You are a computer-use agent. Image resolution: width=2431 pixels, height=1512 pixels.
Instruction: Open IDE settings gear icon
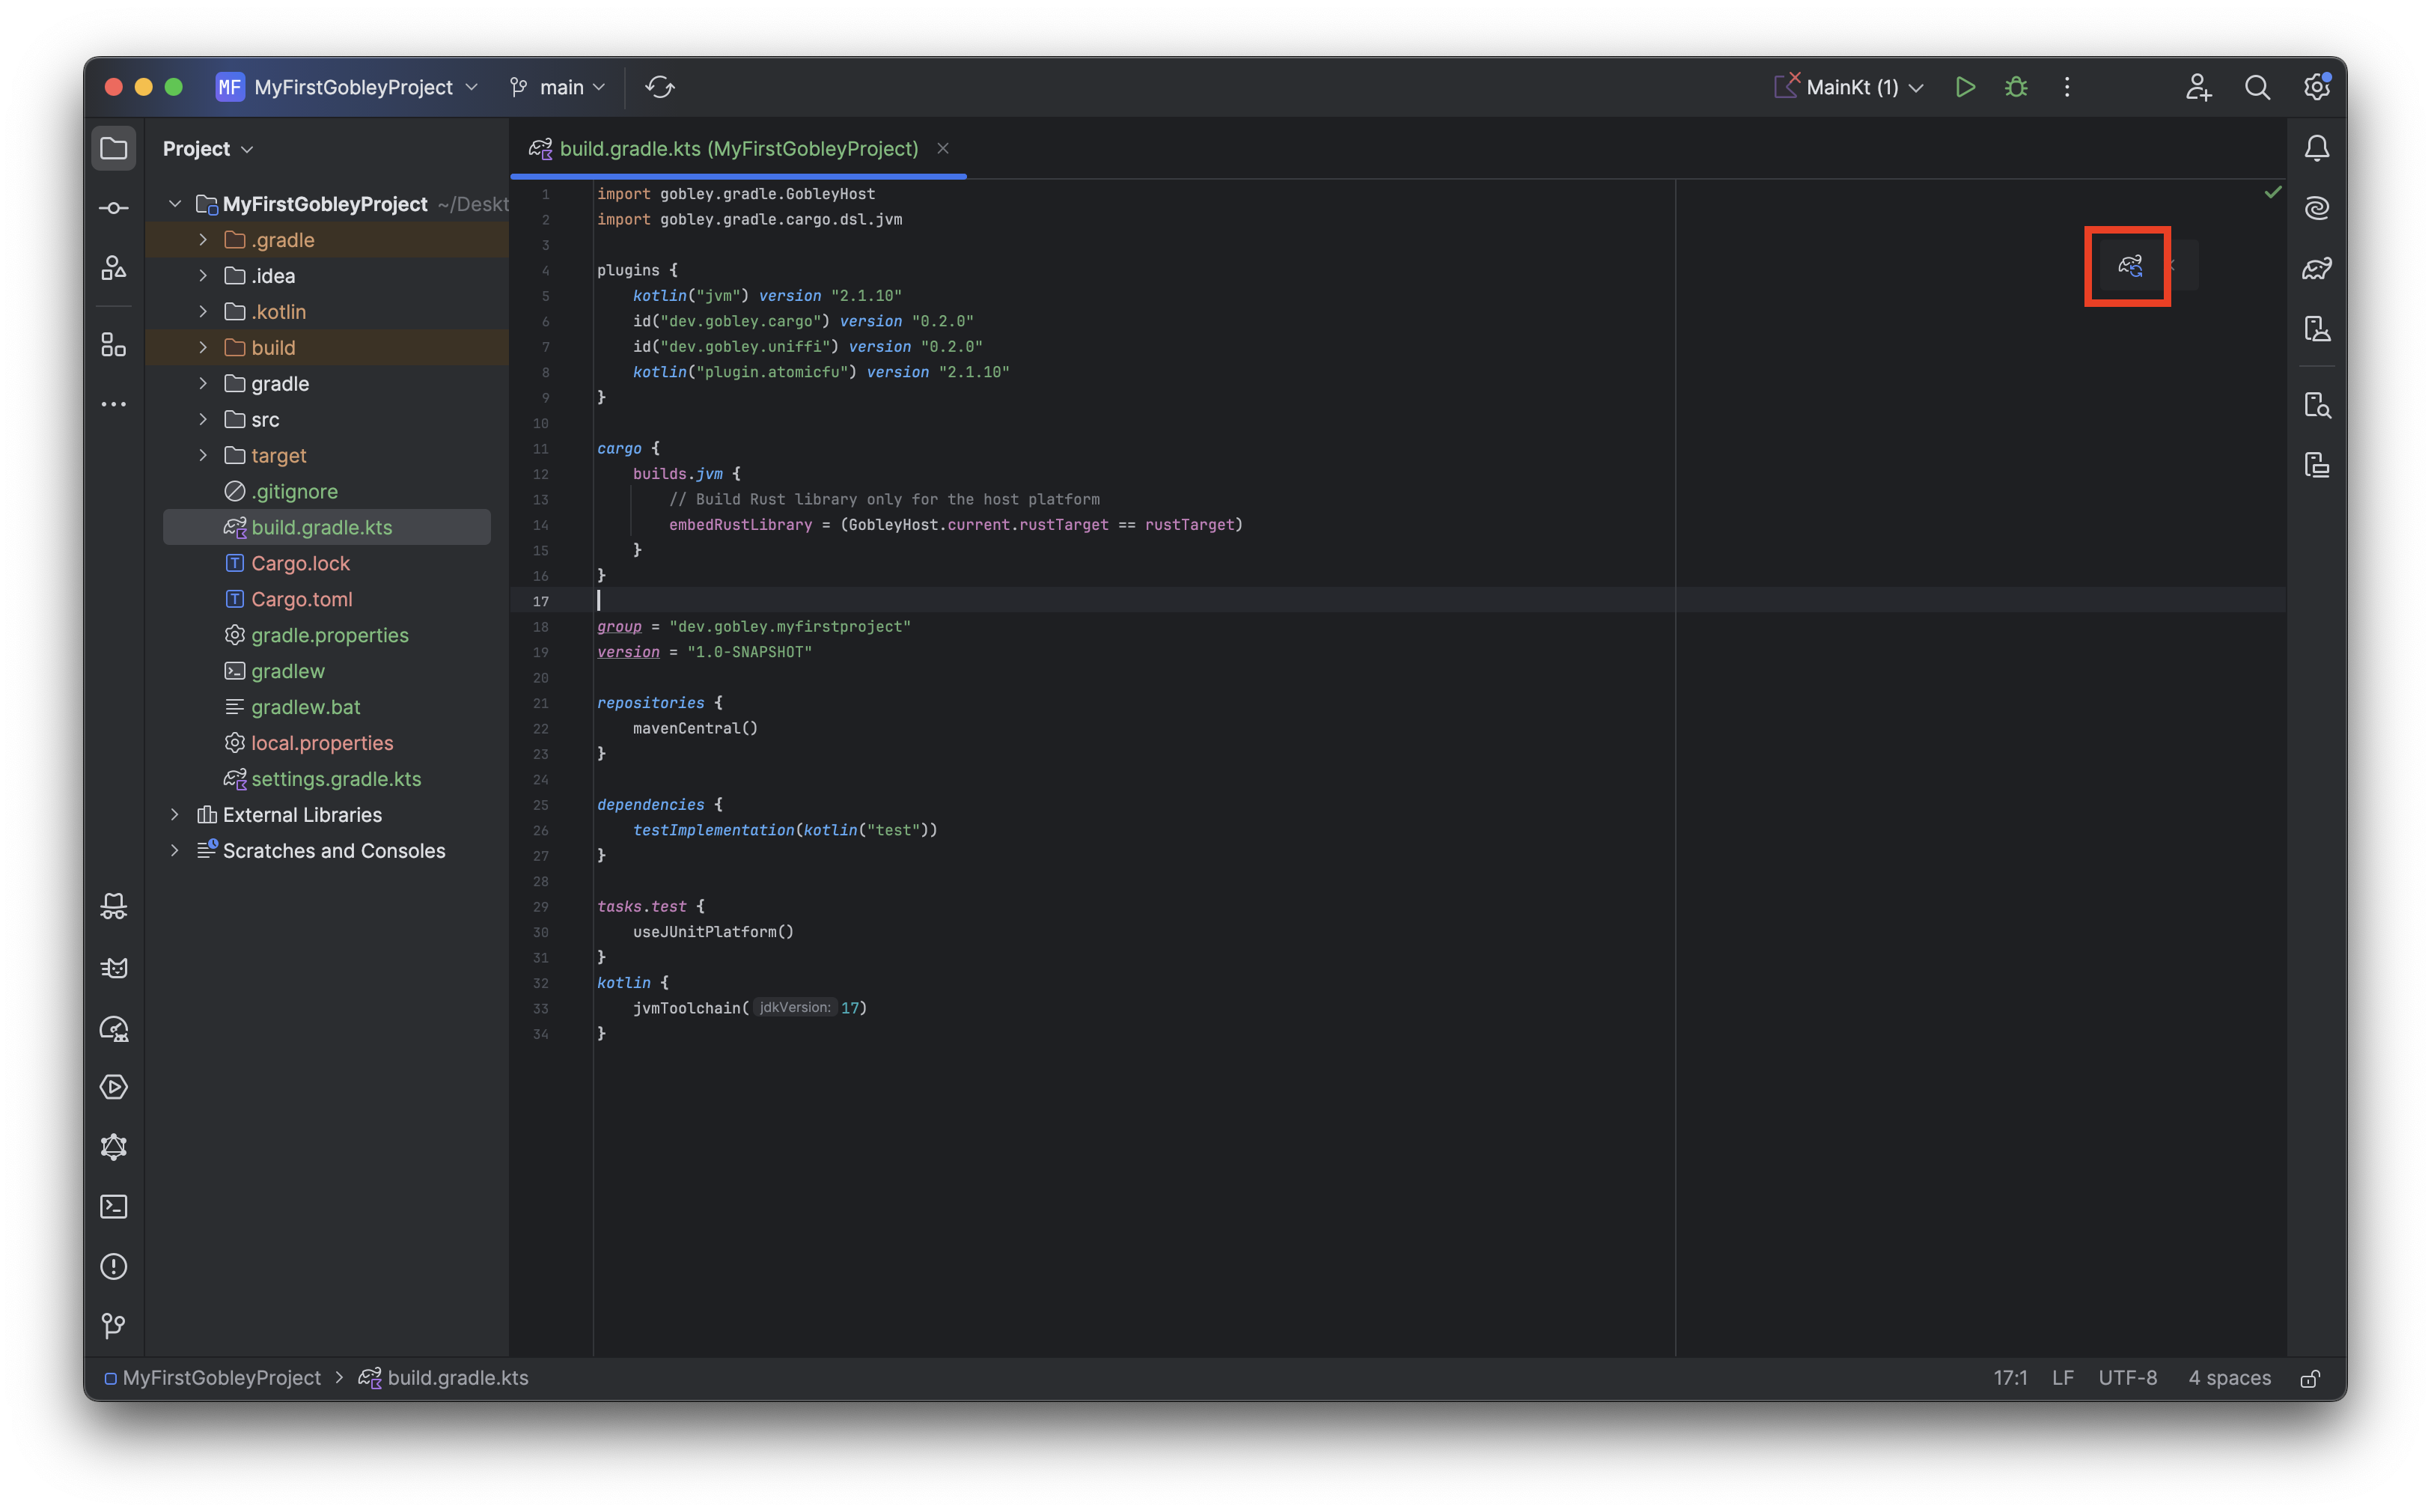(2316, 87)
